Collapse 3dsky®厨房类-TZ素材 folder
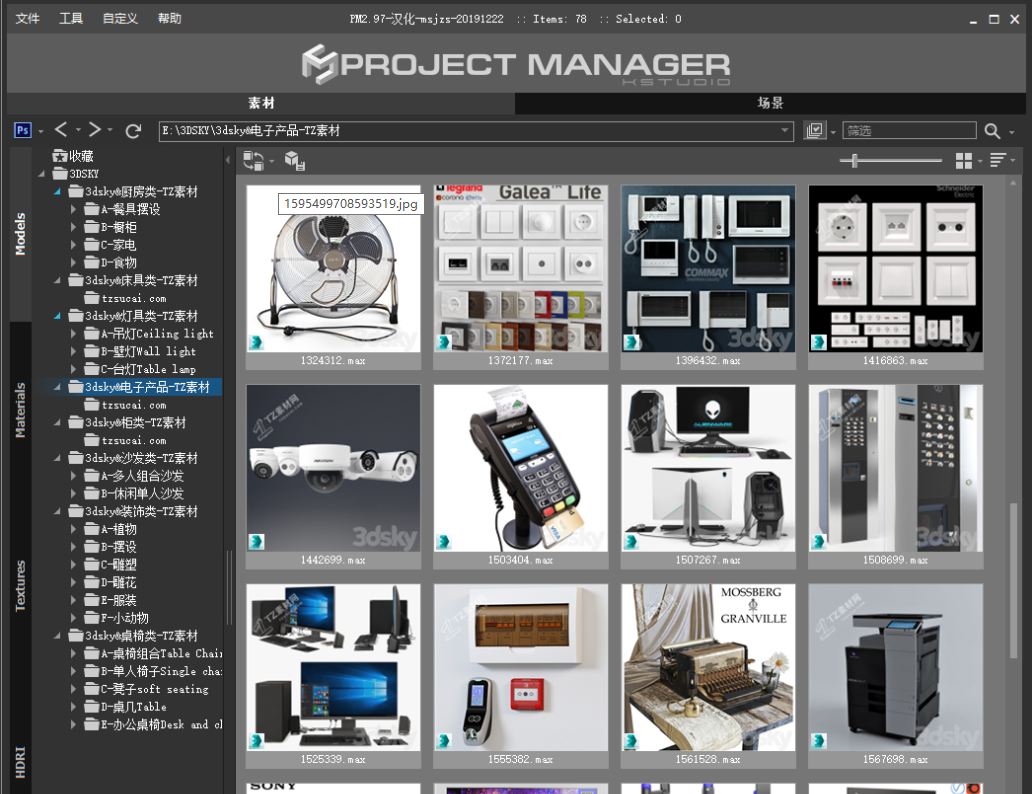The width and height of the screenshot is (1032, 794). pyautogui.click(x=57, y=192)
